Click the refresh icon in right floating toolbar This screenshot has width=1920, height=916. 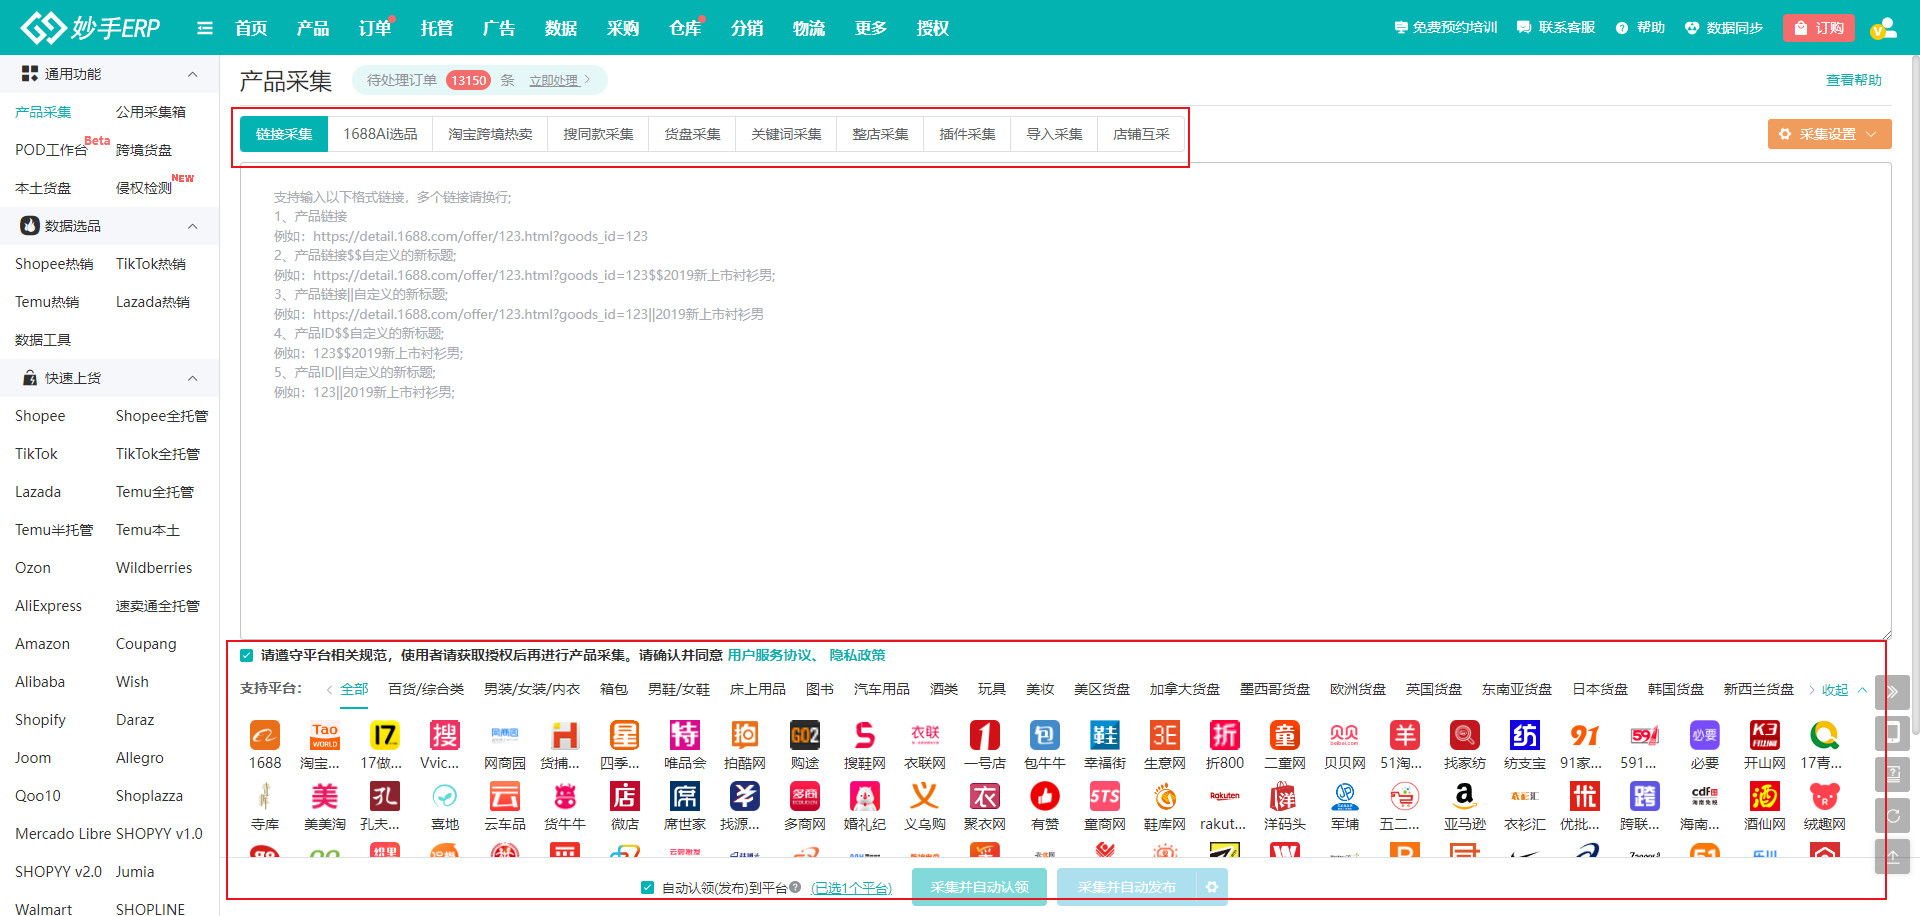coord(1892,816)
